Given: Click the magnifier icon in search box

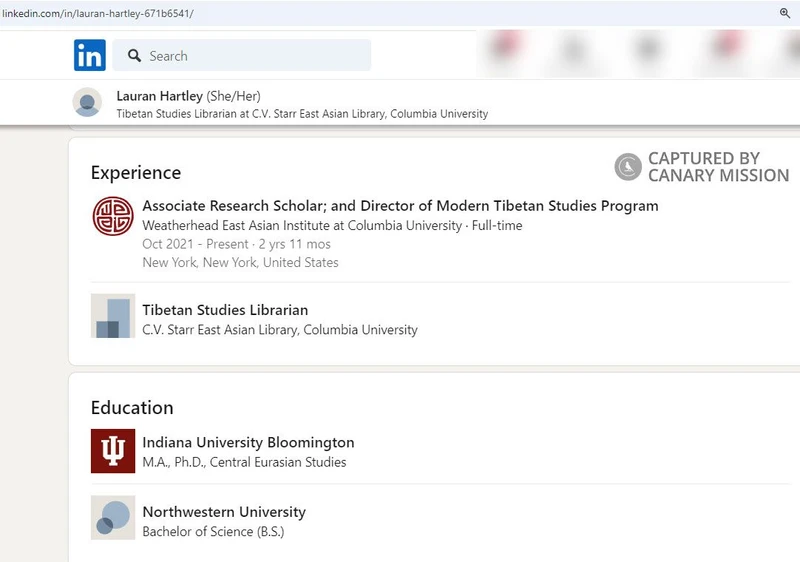Looking at the screenshot, I should click(x=134, y=56).
